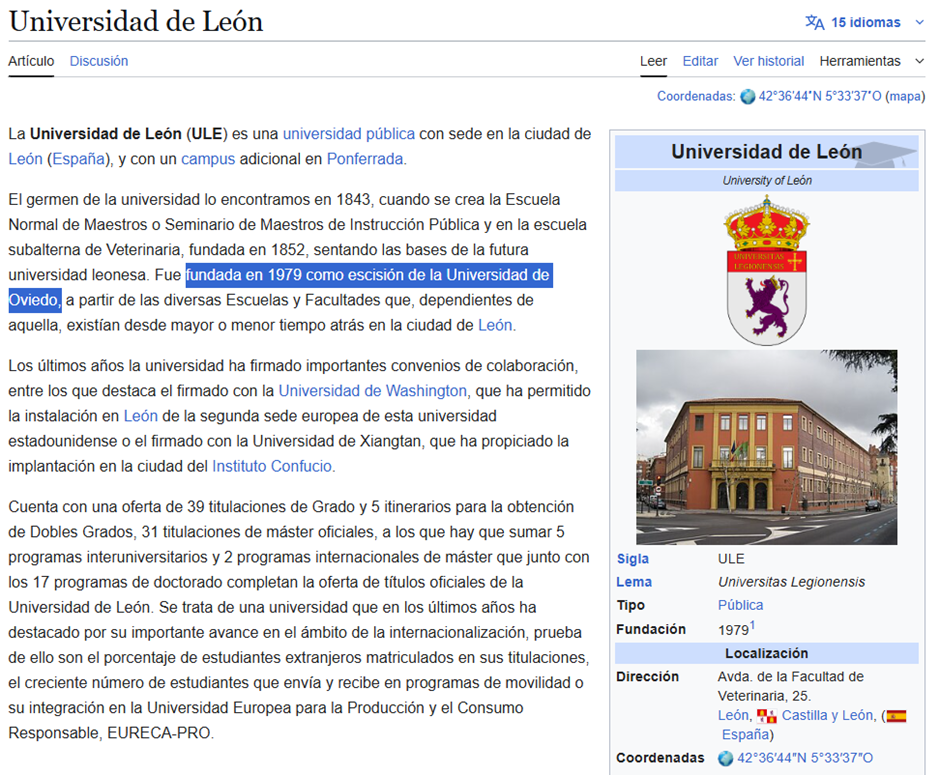Click the Localización section header
Screen dimensions: 940x775
click(x=766, y=653)
